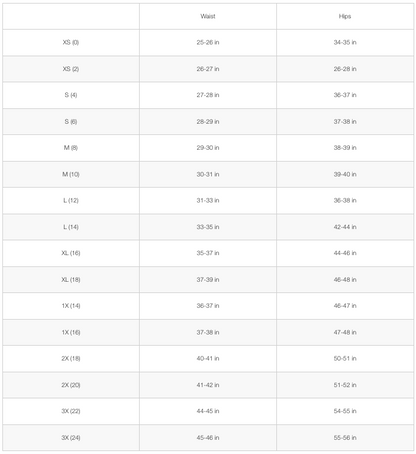Select the 3X (24) size label

(71, 437)
